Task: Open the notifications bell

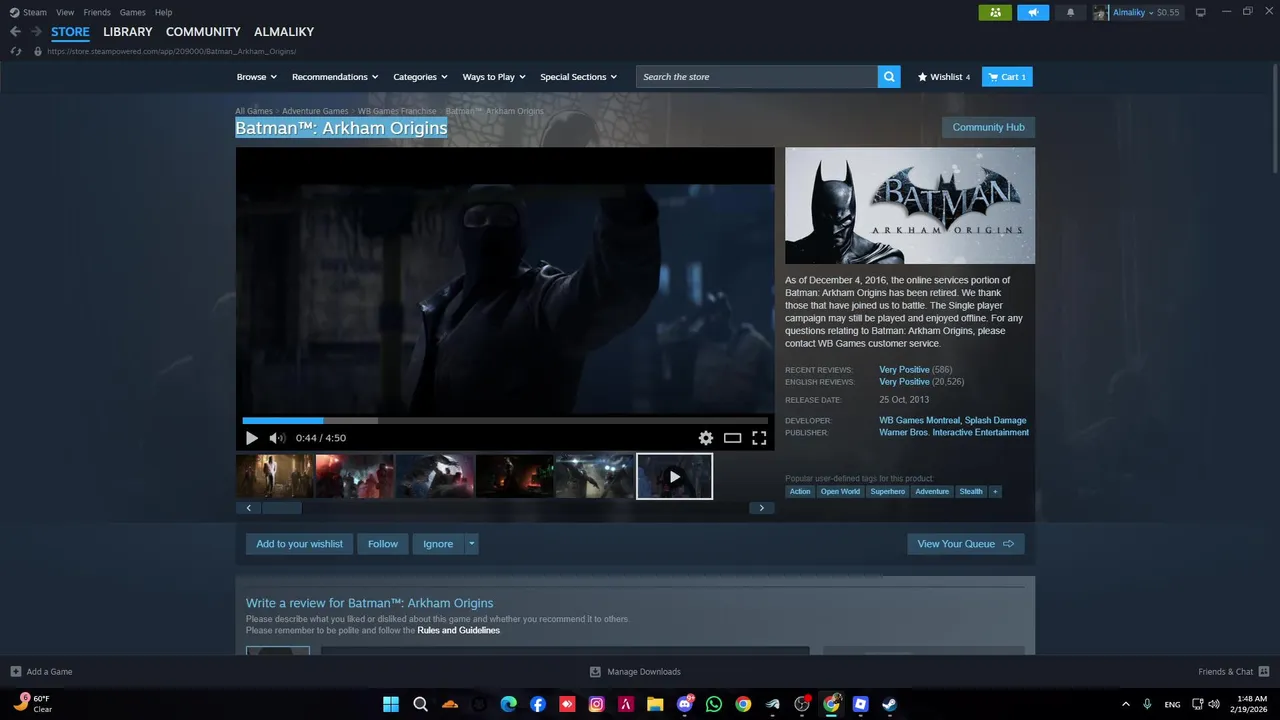Action: pyautogui.click(x=1070, y=12)
